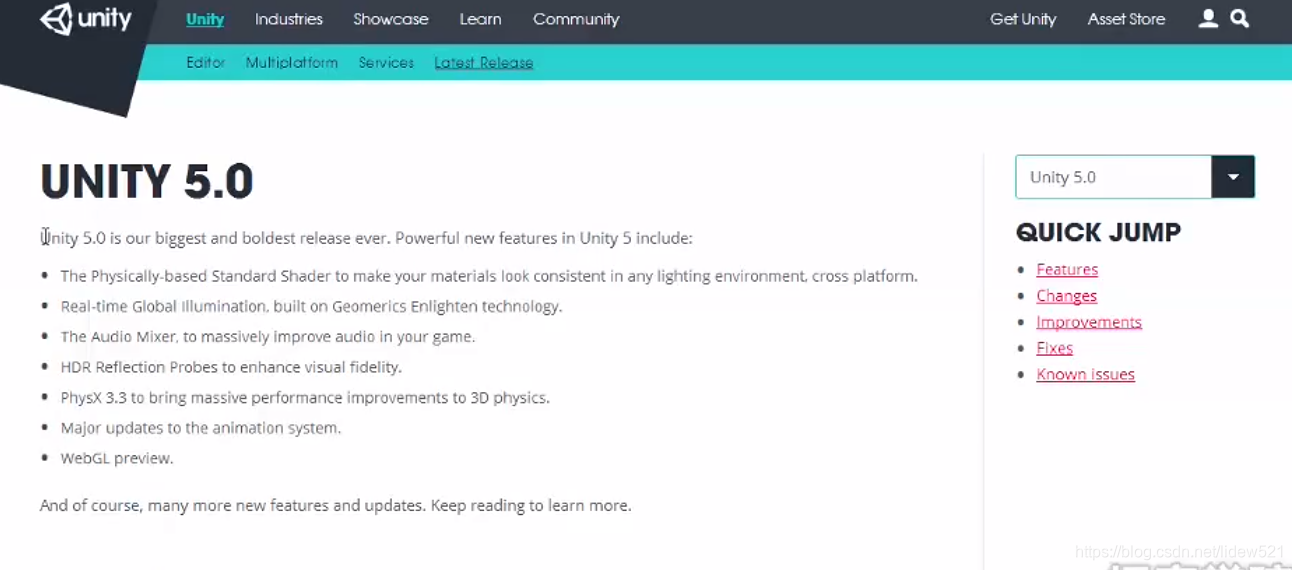This screenshot has width=1292, height=570.
Task: Click the Unity 5.0 version field
Action: tap(1114, 177)
